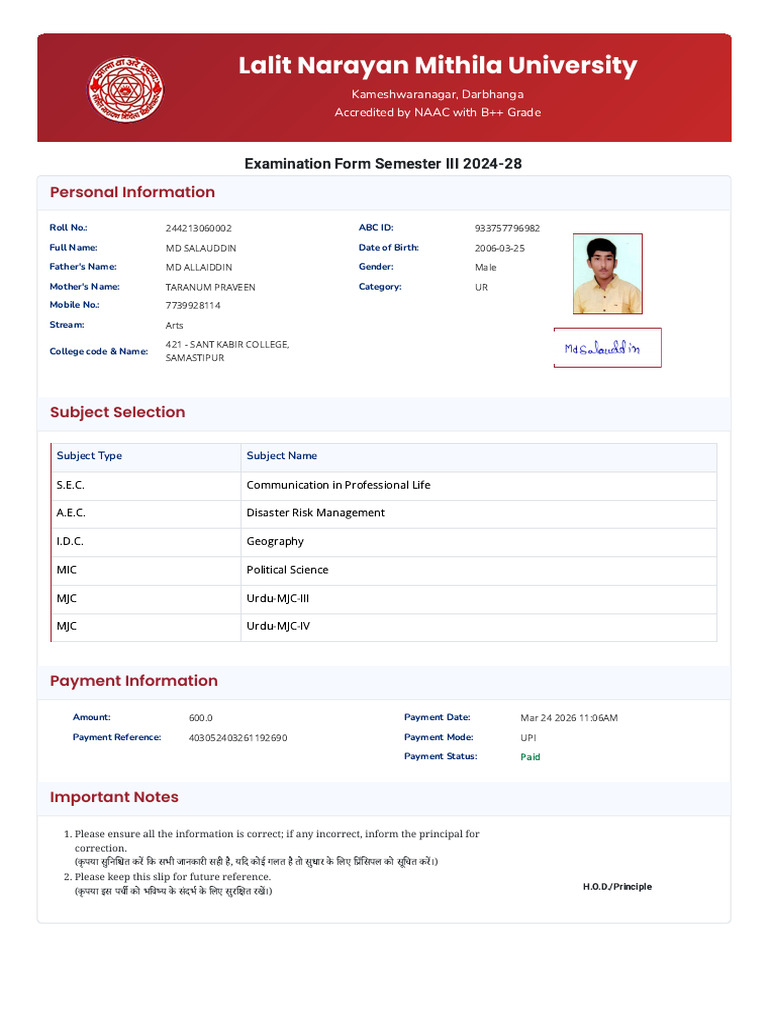
Task: Click college value 421 - SANT KABIR COLLEGE
Action: (227, 351)
